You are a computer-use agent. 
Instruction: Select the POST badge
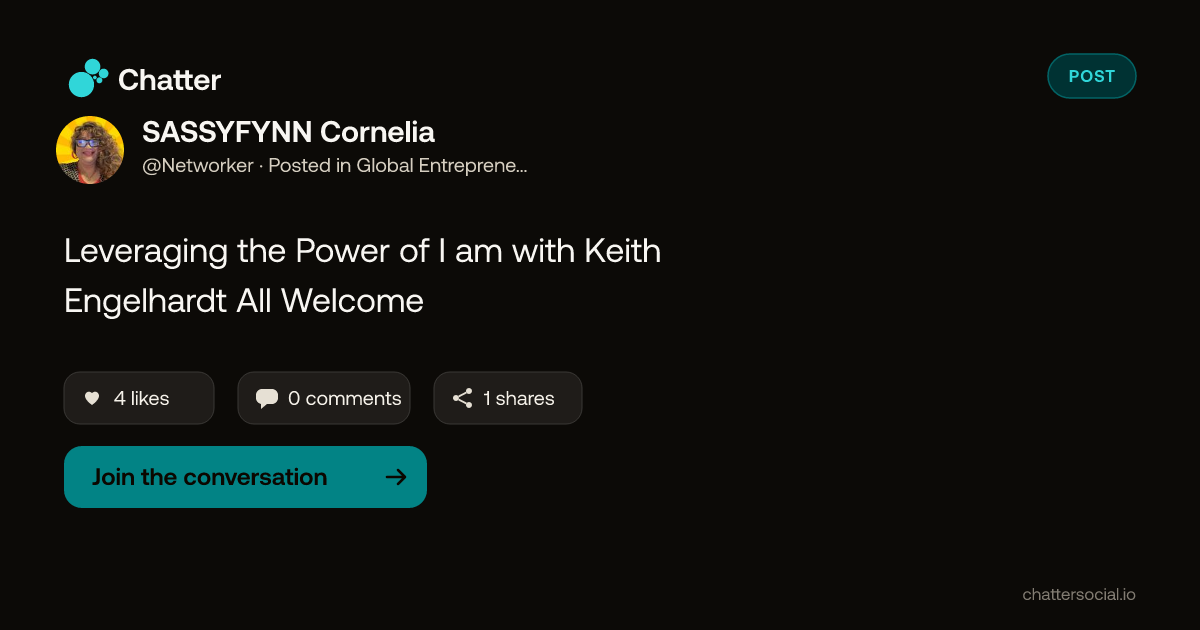click(x=1092, y=76)
